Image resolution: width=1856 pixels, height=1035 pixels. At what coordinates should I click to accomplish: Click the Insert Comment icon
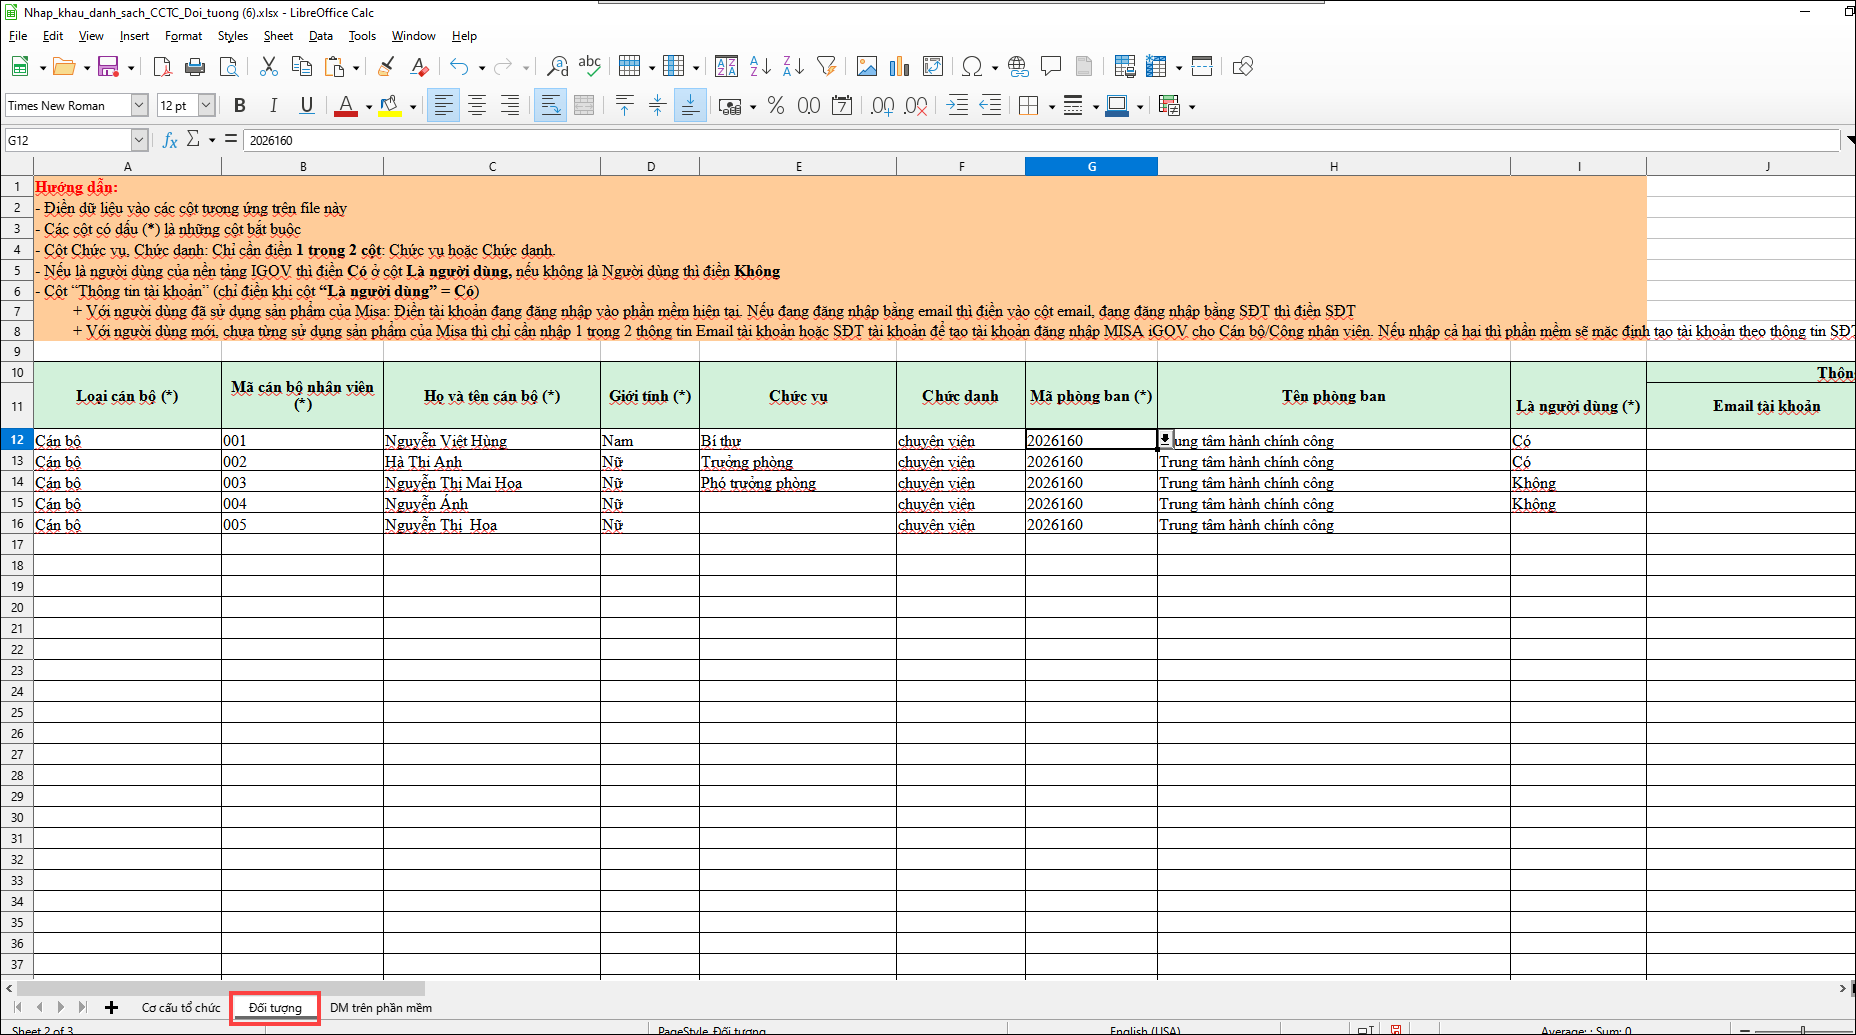(x=1050, y=67)
